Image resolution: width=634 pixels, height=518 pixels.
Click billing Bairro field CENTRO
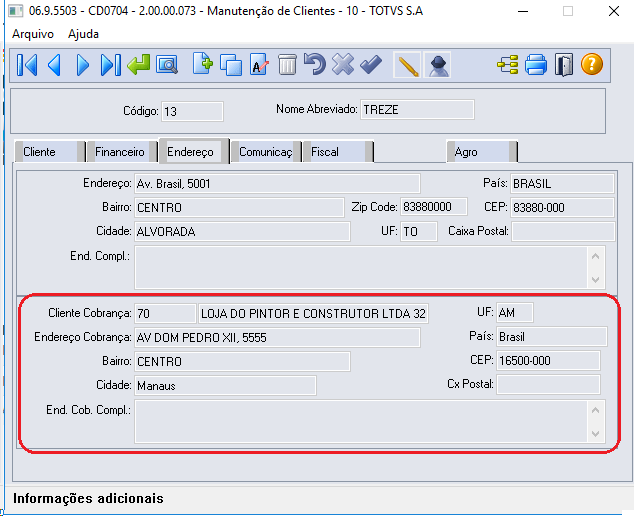click(x=243, y=361)
